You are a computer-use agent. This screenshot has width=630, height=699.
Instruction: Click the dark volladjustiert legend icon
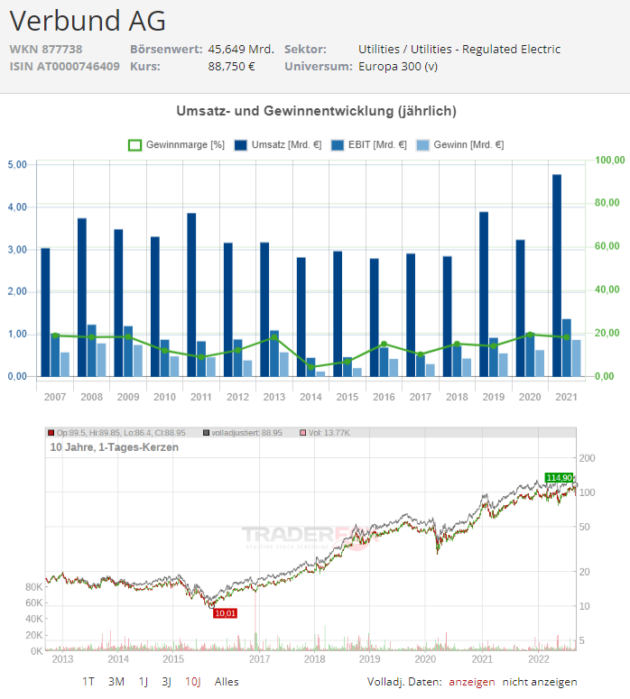tap(206, 433)
